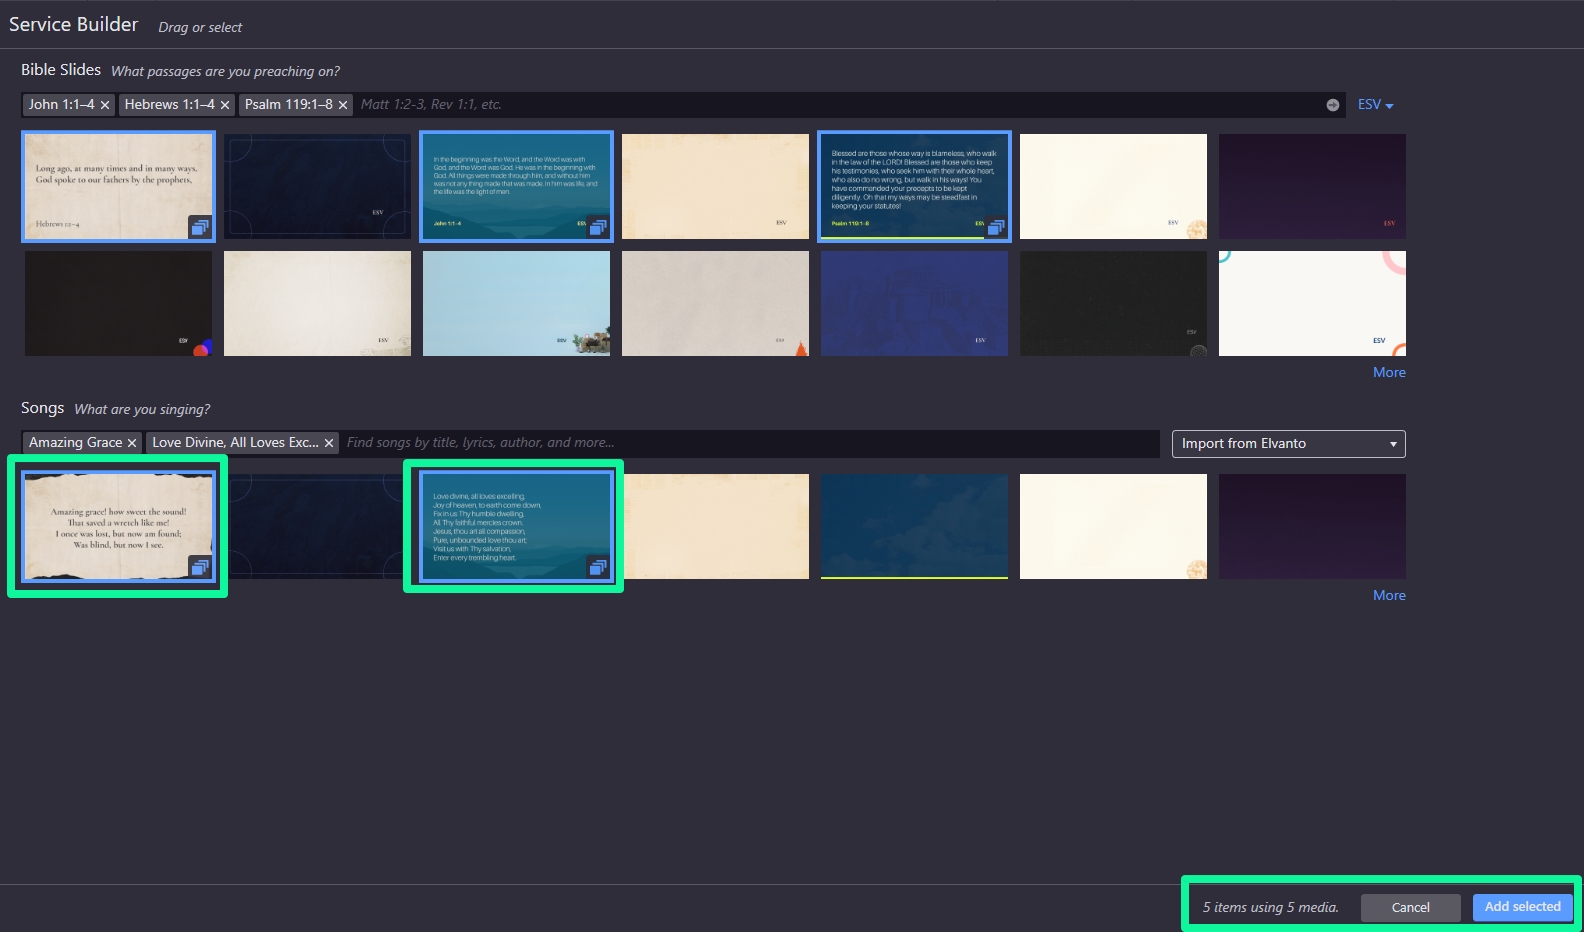The height and width of the screenshot is (932, 1584).
Task: Select the Hebrews 1:1-4 parchment slide thumbnail
Action: [118, 186]
